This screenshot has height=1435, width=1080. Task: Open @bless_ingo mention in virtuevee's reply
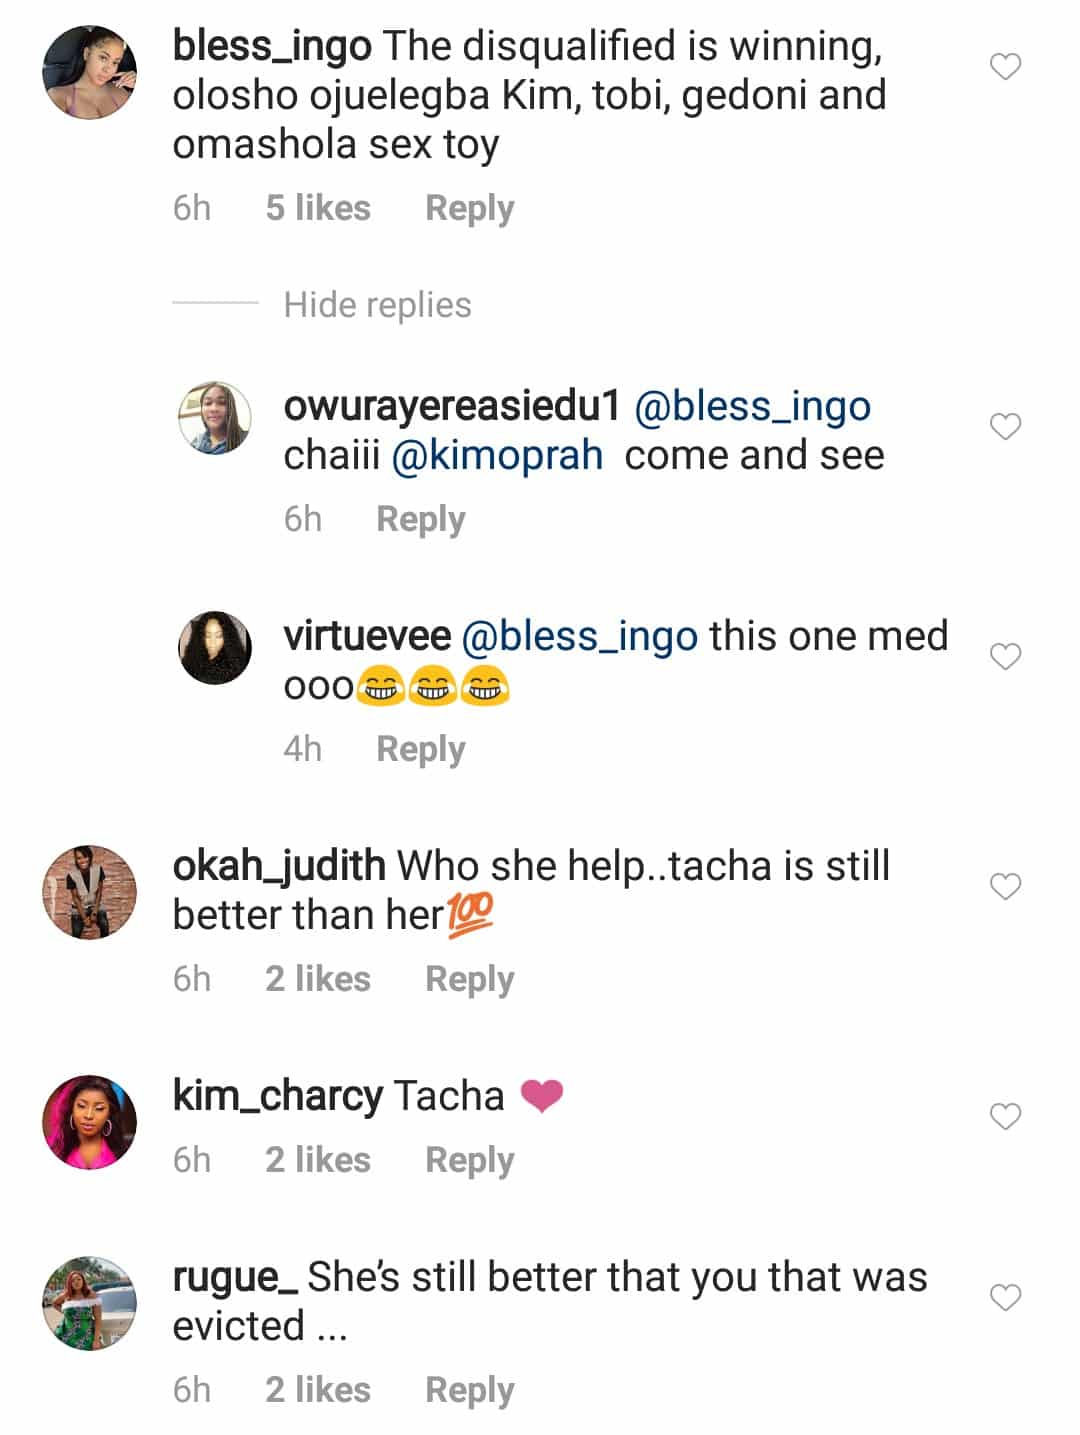tap(580, 637)
